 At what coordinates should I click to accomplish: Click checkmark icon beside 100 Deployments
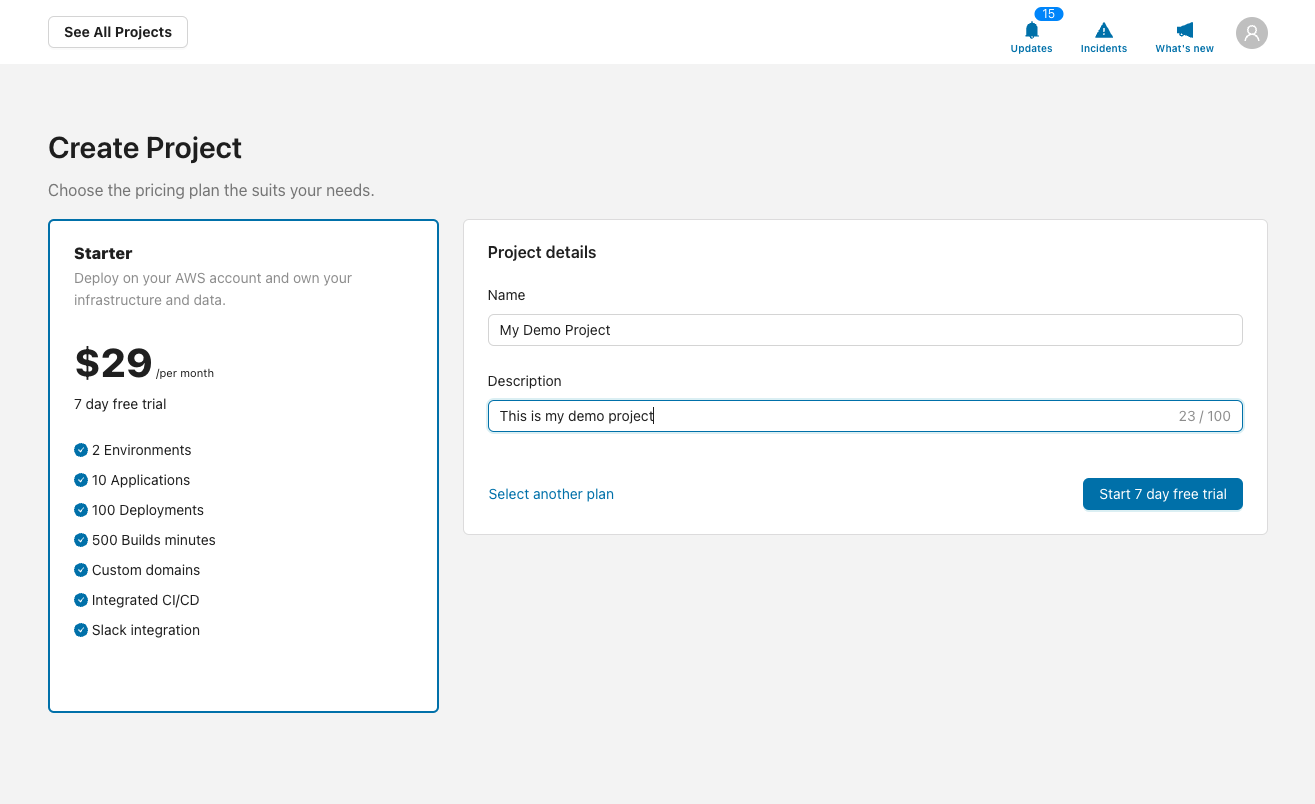point(81,510)
